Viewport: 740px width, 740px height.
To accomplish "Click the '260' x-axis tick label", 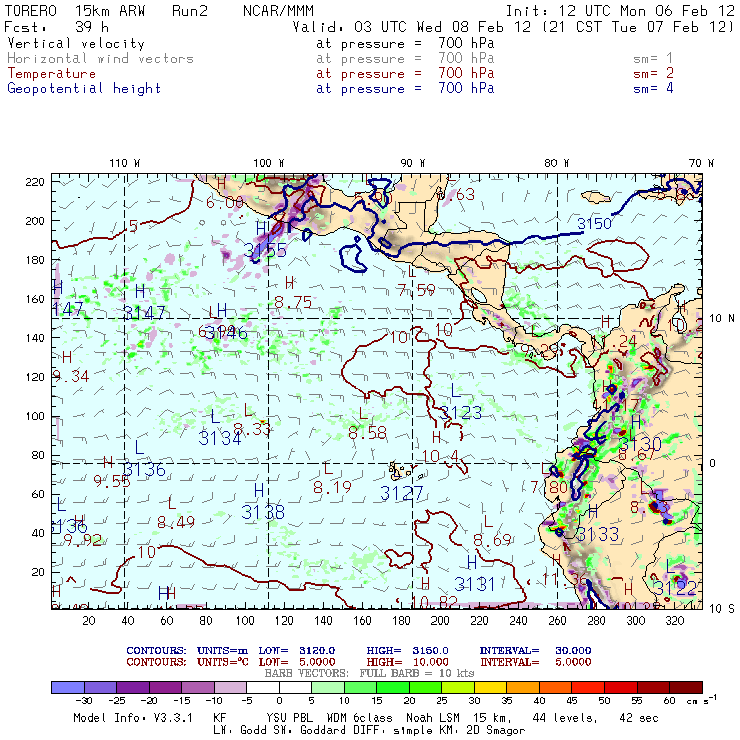I will click(x=557, y=621).
